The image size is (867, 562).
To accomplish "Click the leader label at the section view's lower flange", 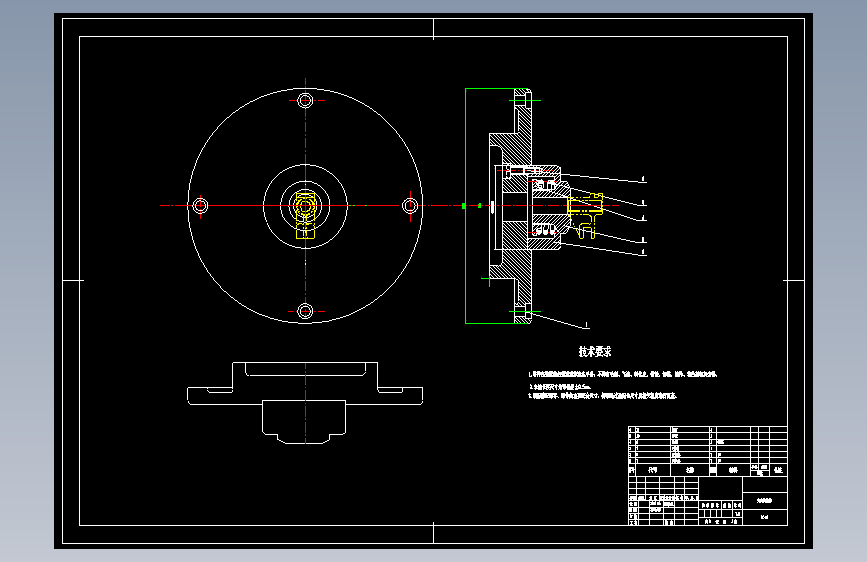I will point(587,325).
